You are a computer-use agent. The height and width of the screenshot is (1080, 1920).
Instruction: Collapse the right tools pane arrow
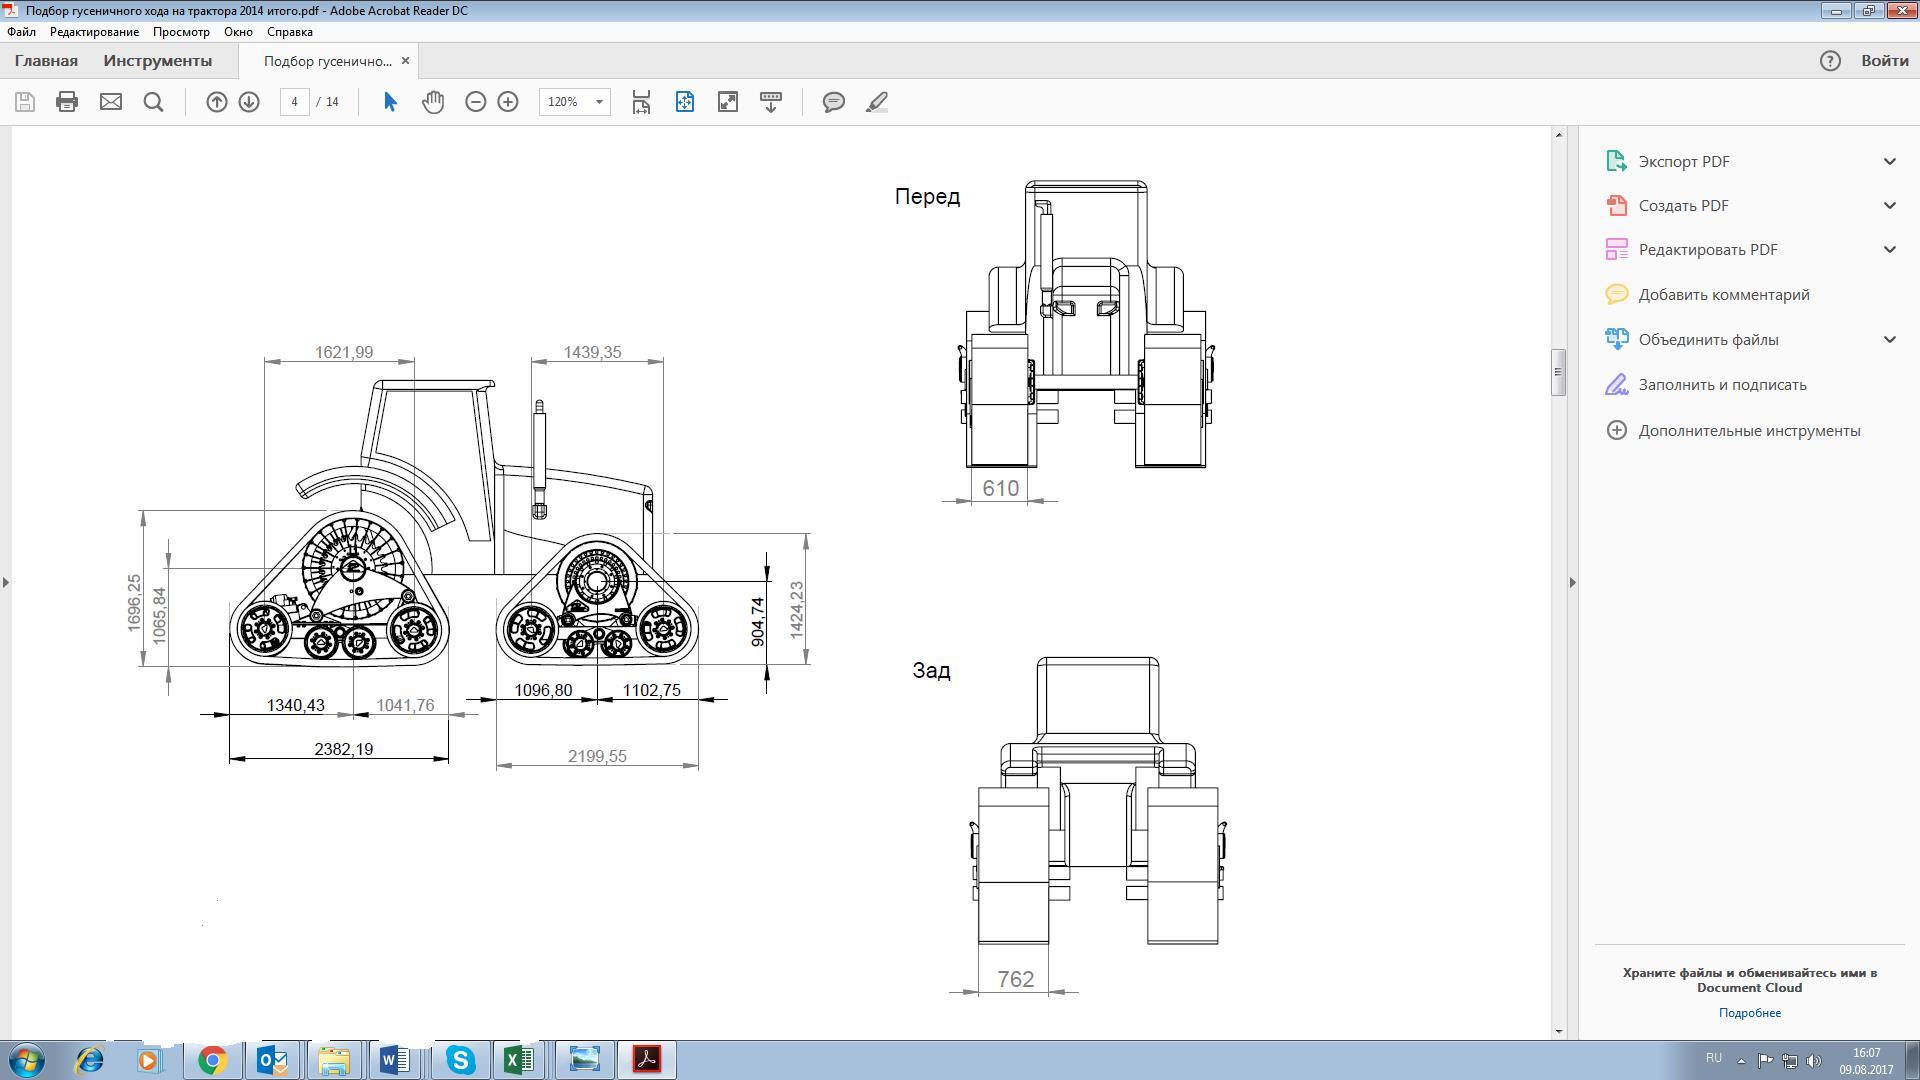pyautogui.click(x=1572, y=582)
